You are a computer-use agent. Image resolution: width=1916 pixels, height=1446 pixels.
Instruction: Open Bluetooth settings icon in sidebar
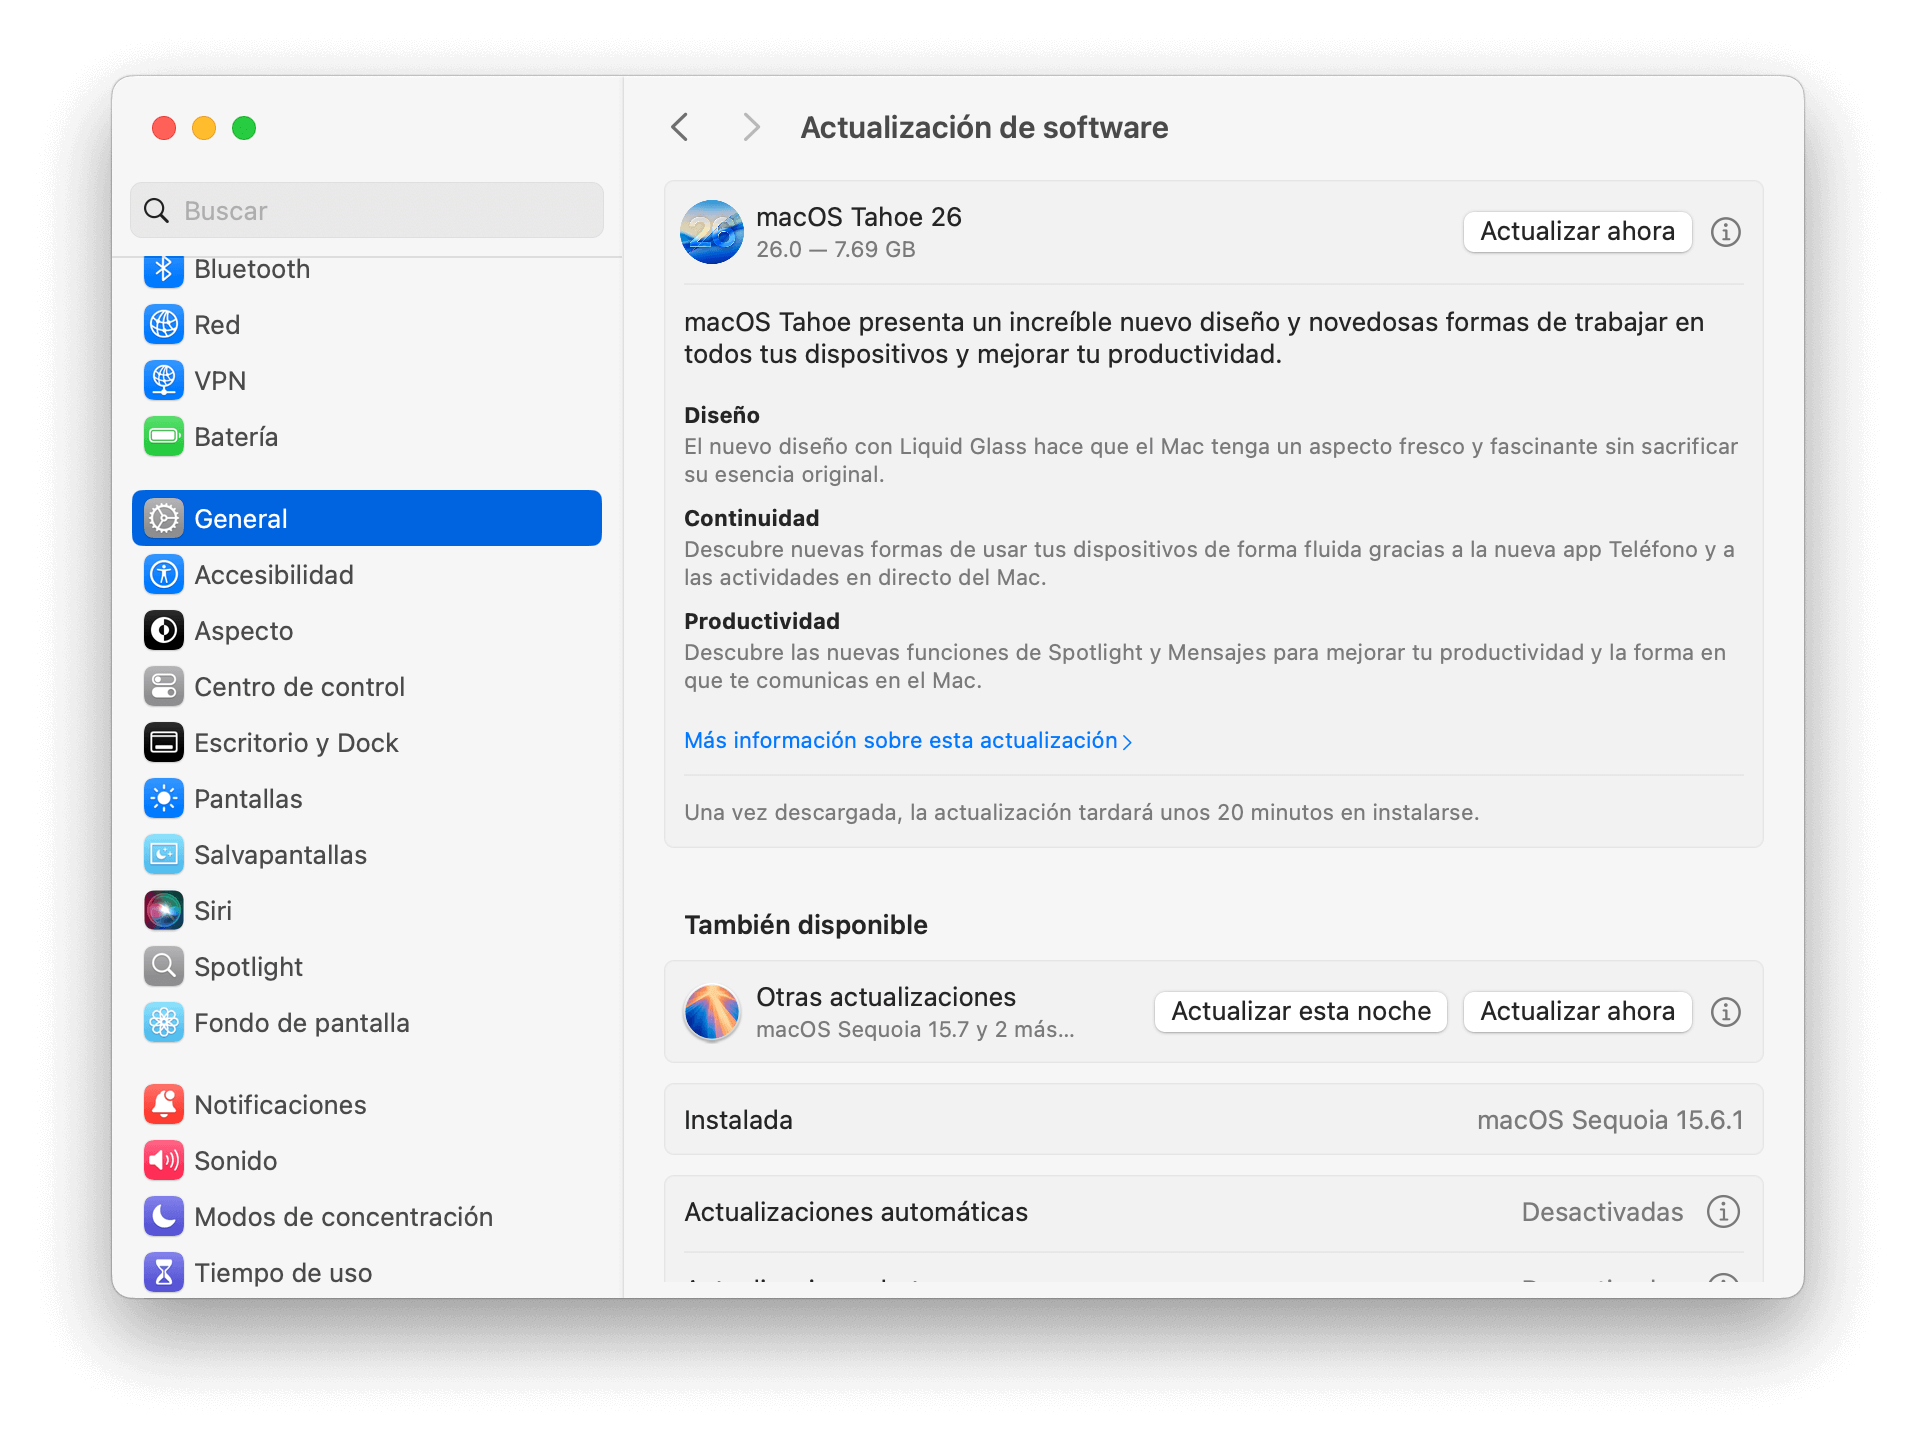point(164,269)
